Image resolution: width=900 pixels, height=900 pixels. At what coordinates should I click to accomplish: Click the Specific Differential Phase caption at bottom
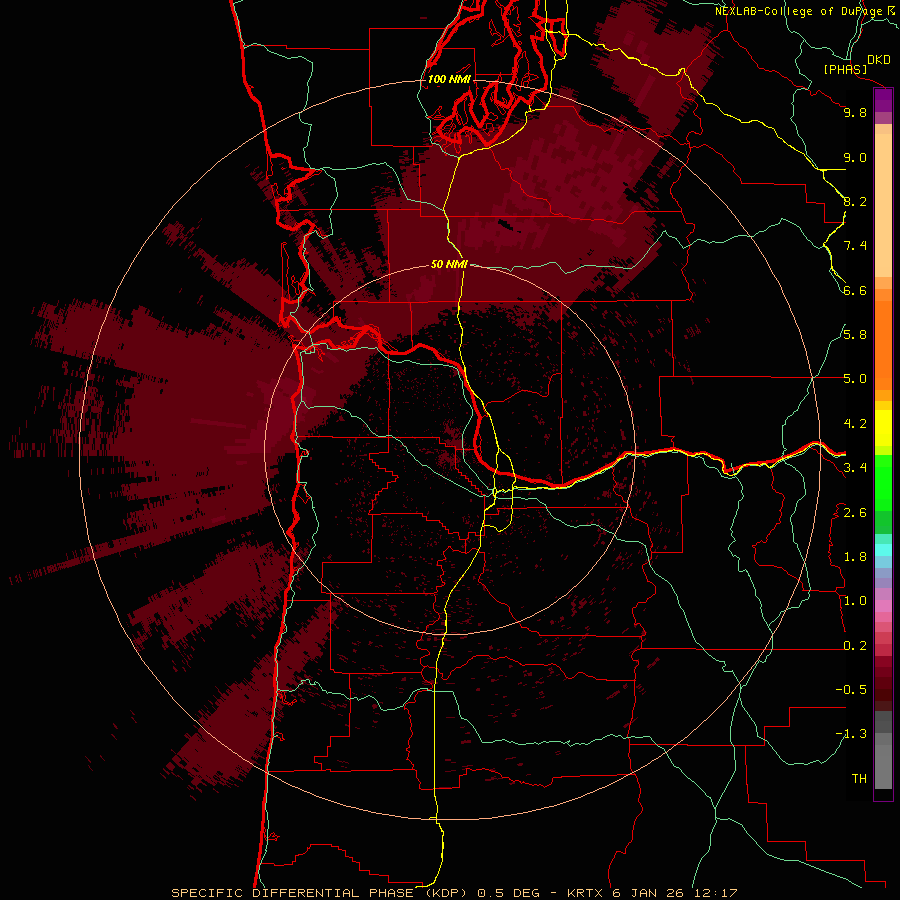(x=454, y=893)
